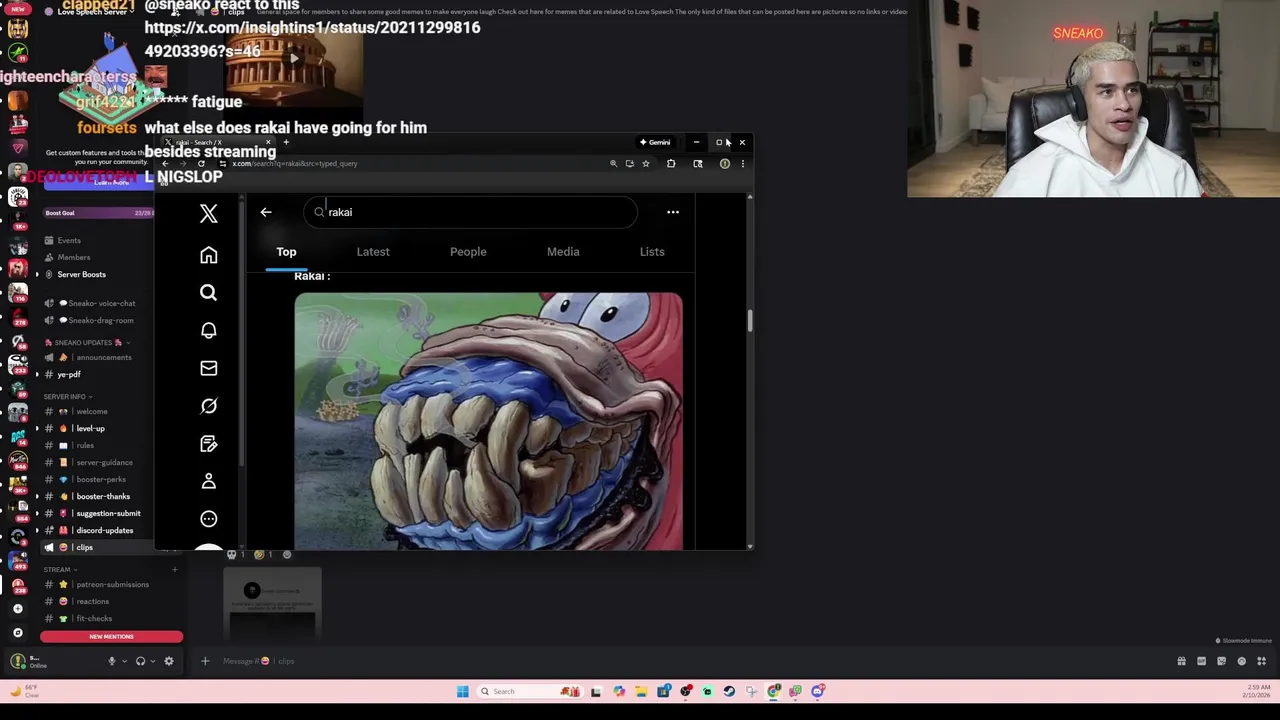1280x720 pixels.
Task: Join Sneako- voice-chat channel
Action: [104, 303]
